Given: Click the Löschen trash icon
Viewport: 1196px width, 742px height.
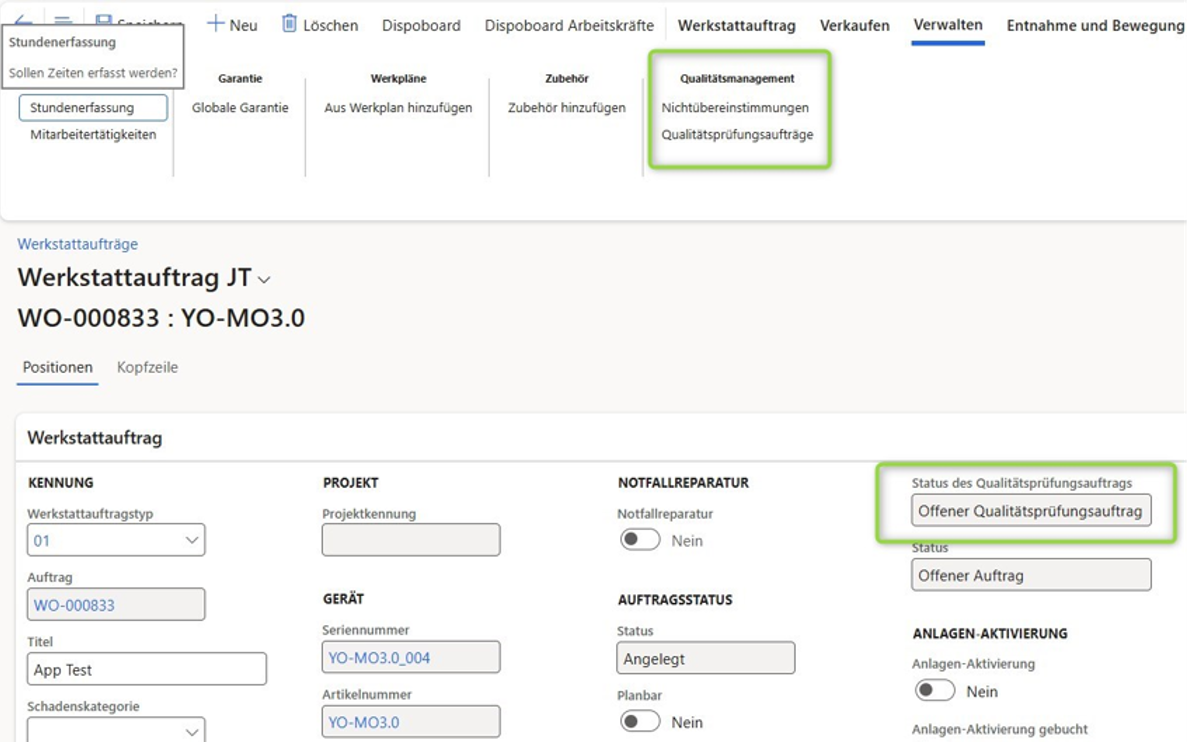Looking at the screenshot, I should (290, 24).
